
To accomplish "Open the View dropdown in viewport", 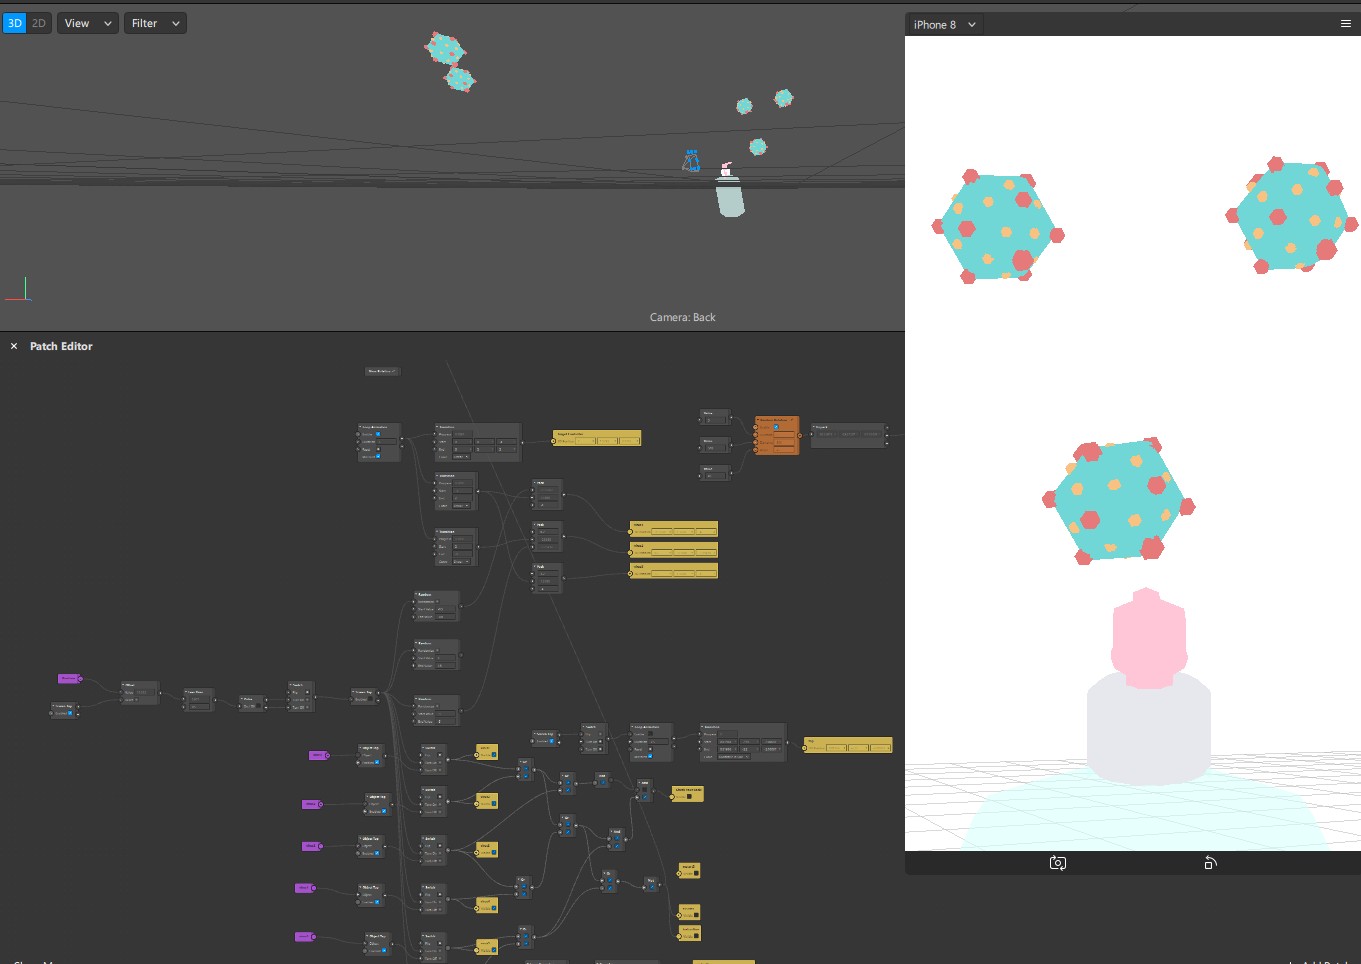I will [88, 23].
